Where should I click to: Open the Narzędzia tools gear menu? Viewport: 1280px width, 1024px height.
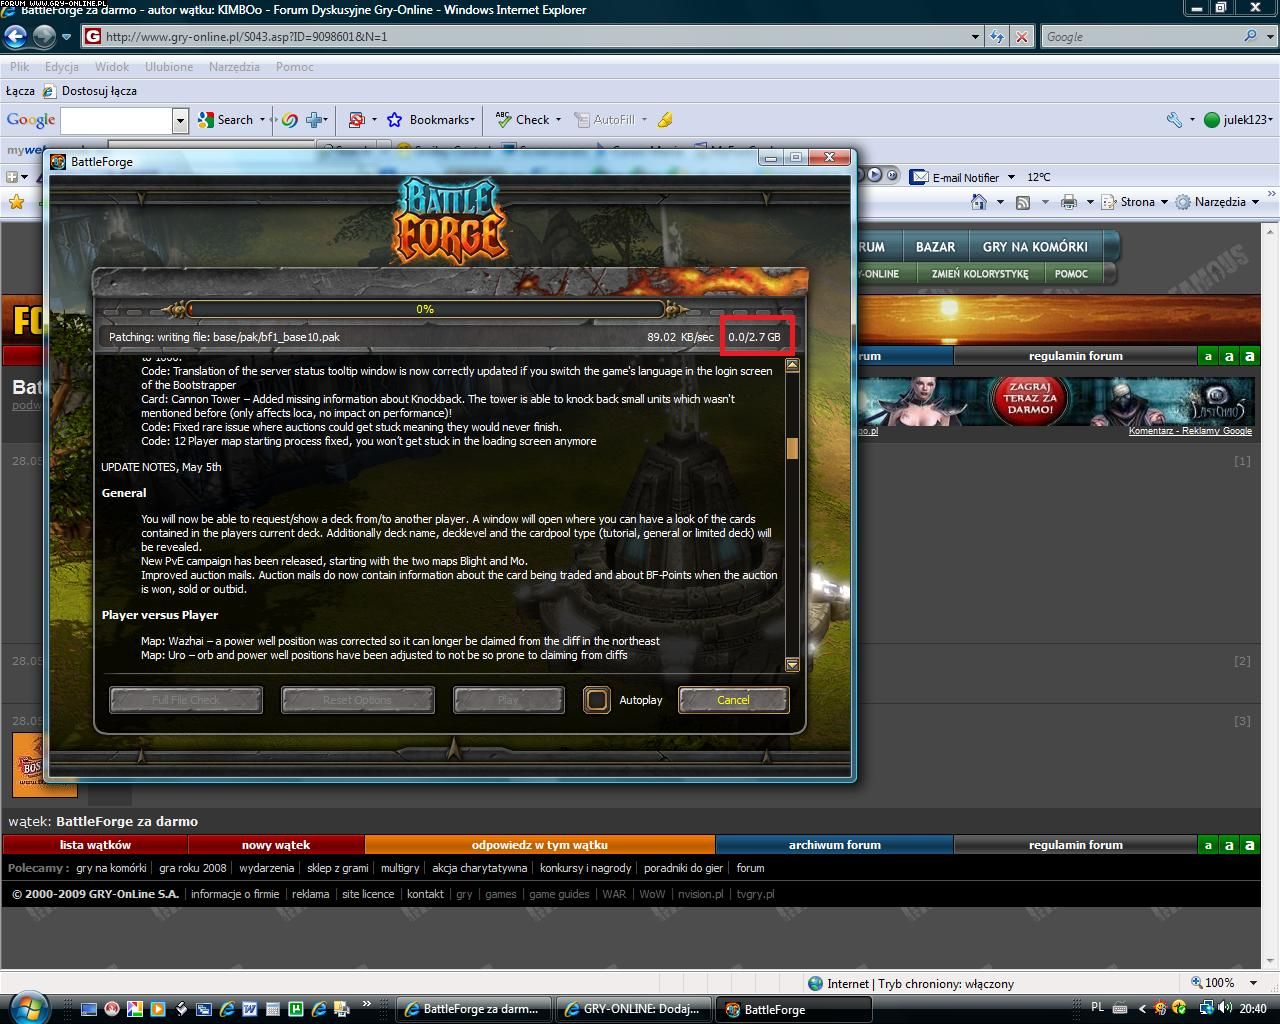[x=1216, y=202]
